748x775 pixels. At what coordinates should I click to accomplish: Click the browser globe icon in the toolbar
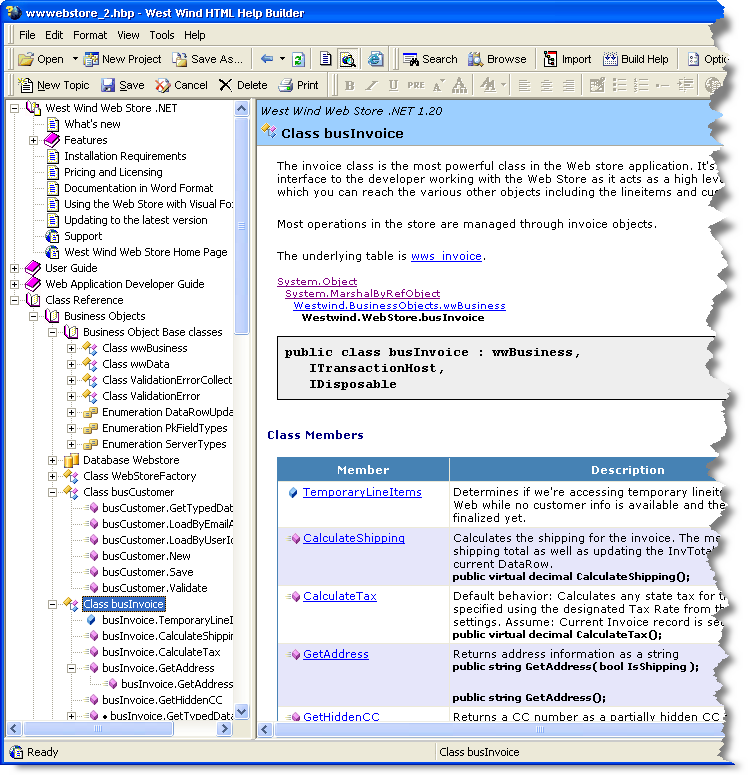coord(376,59)
